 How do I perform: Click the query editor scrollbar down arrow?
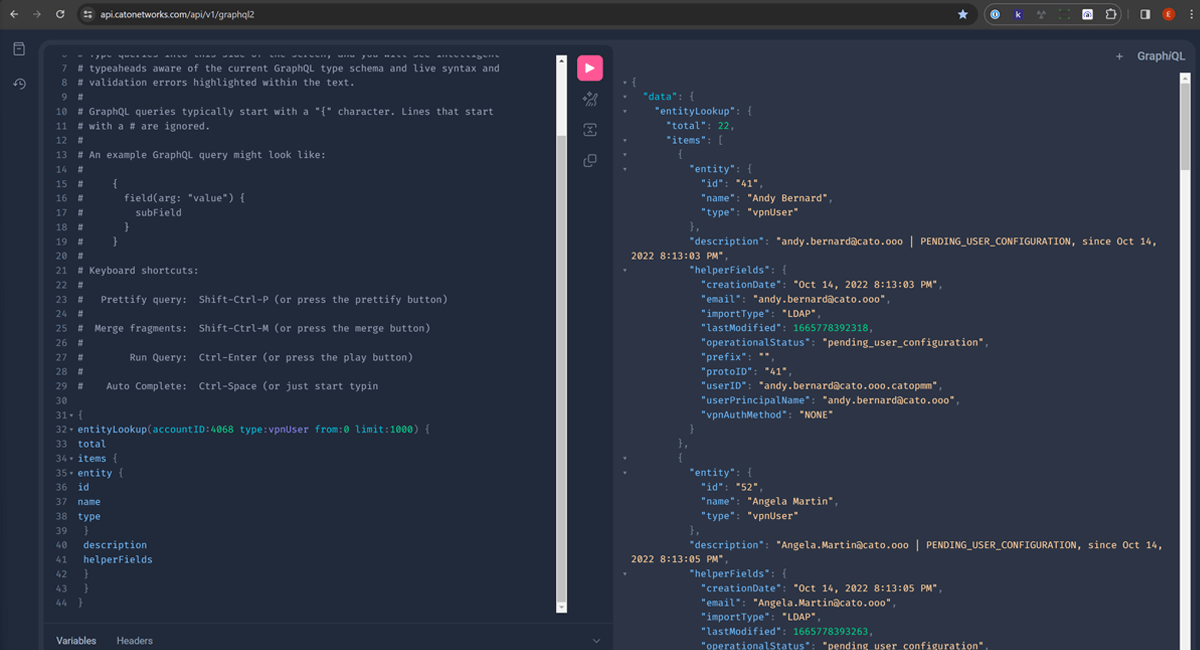(561, 607)
